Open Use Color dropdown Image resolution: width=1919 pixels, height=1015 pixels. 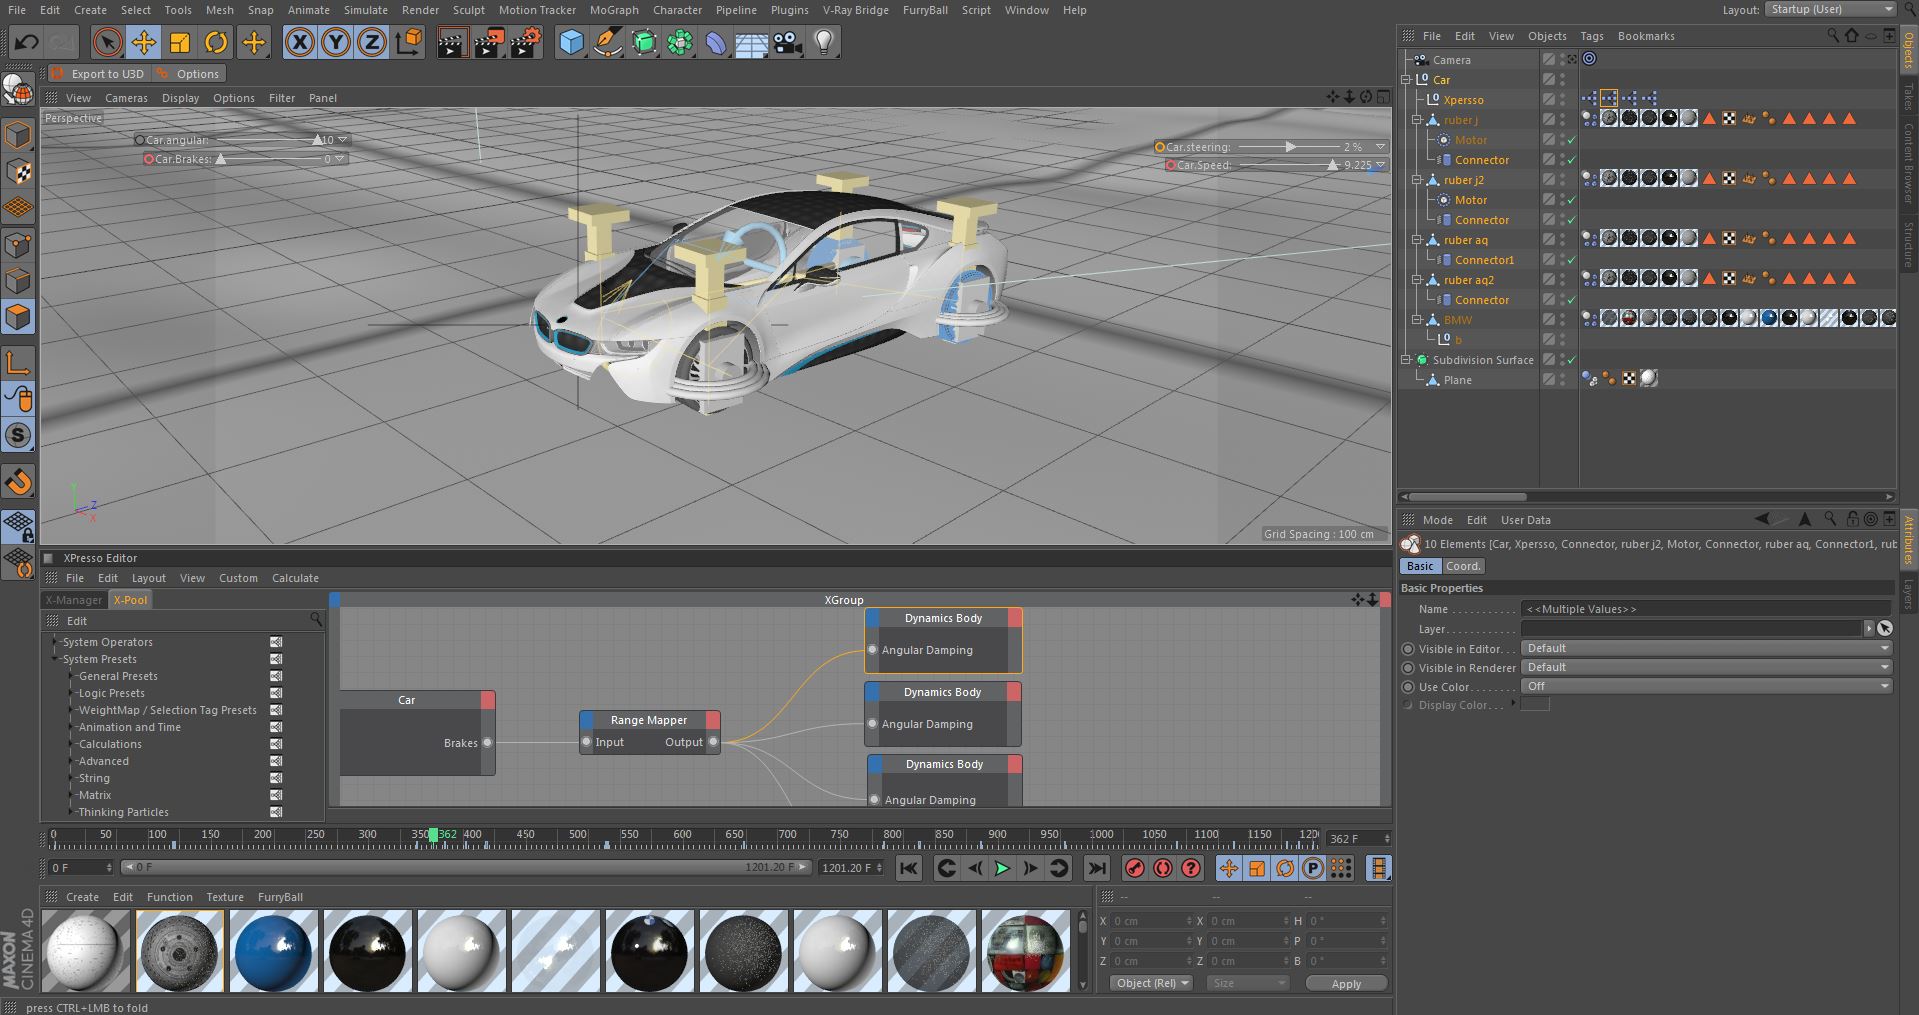click(x=1707, y=686)
